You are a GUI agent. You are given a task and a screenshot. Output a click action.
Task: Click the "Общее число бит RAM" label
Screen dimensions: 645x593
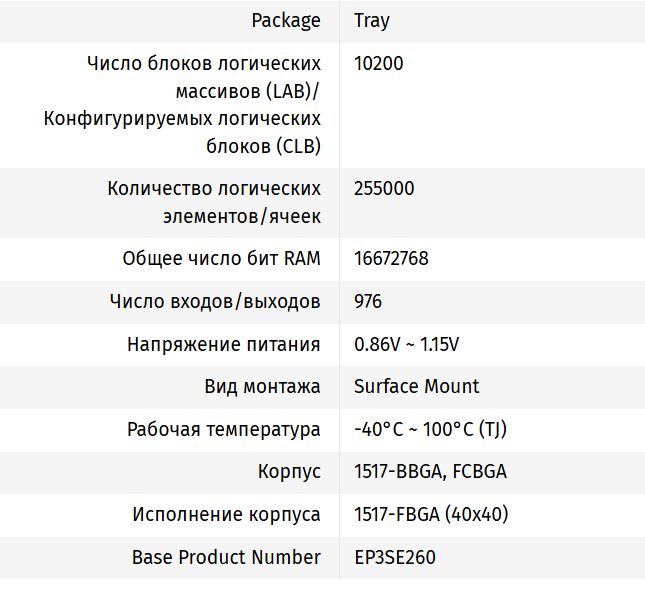221,259
